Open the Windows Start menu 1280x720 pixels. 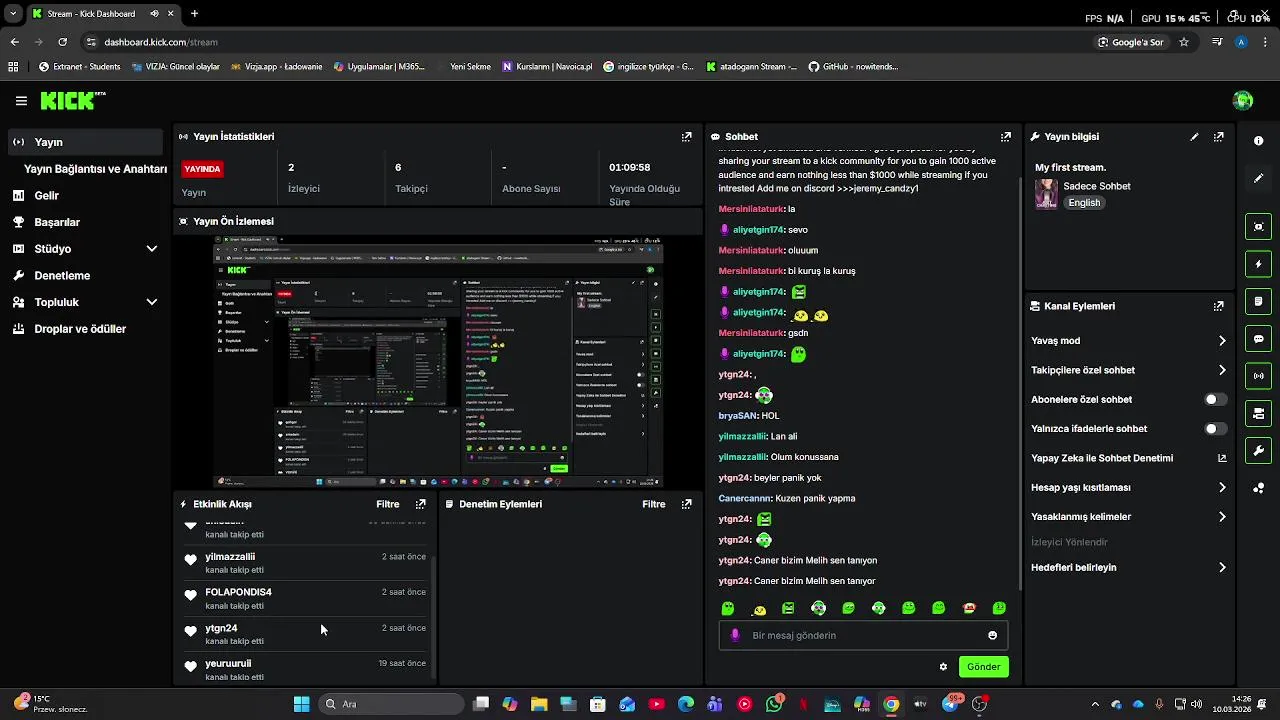pos(301,704)
